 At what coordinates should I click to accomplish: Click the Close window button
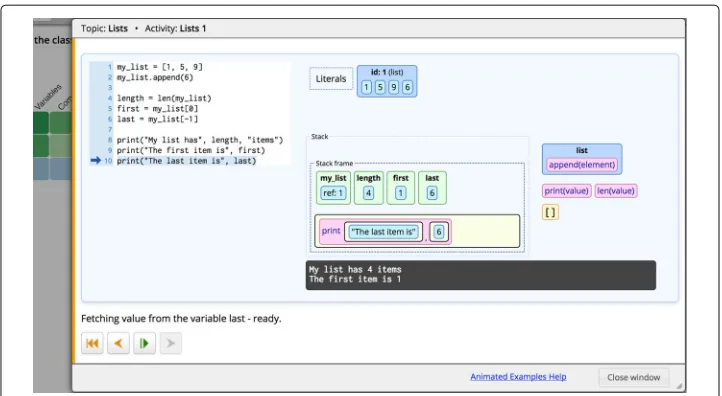(x=634, y=377)
